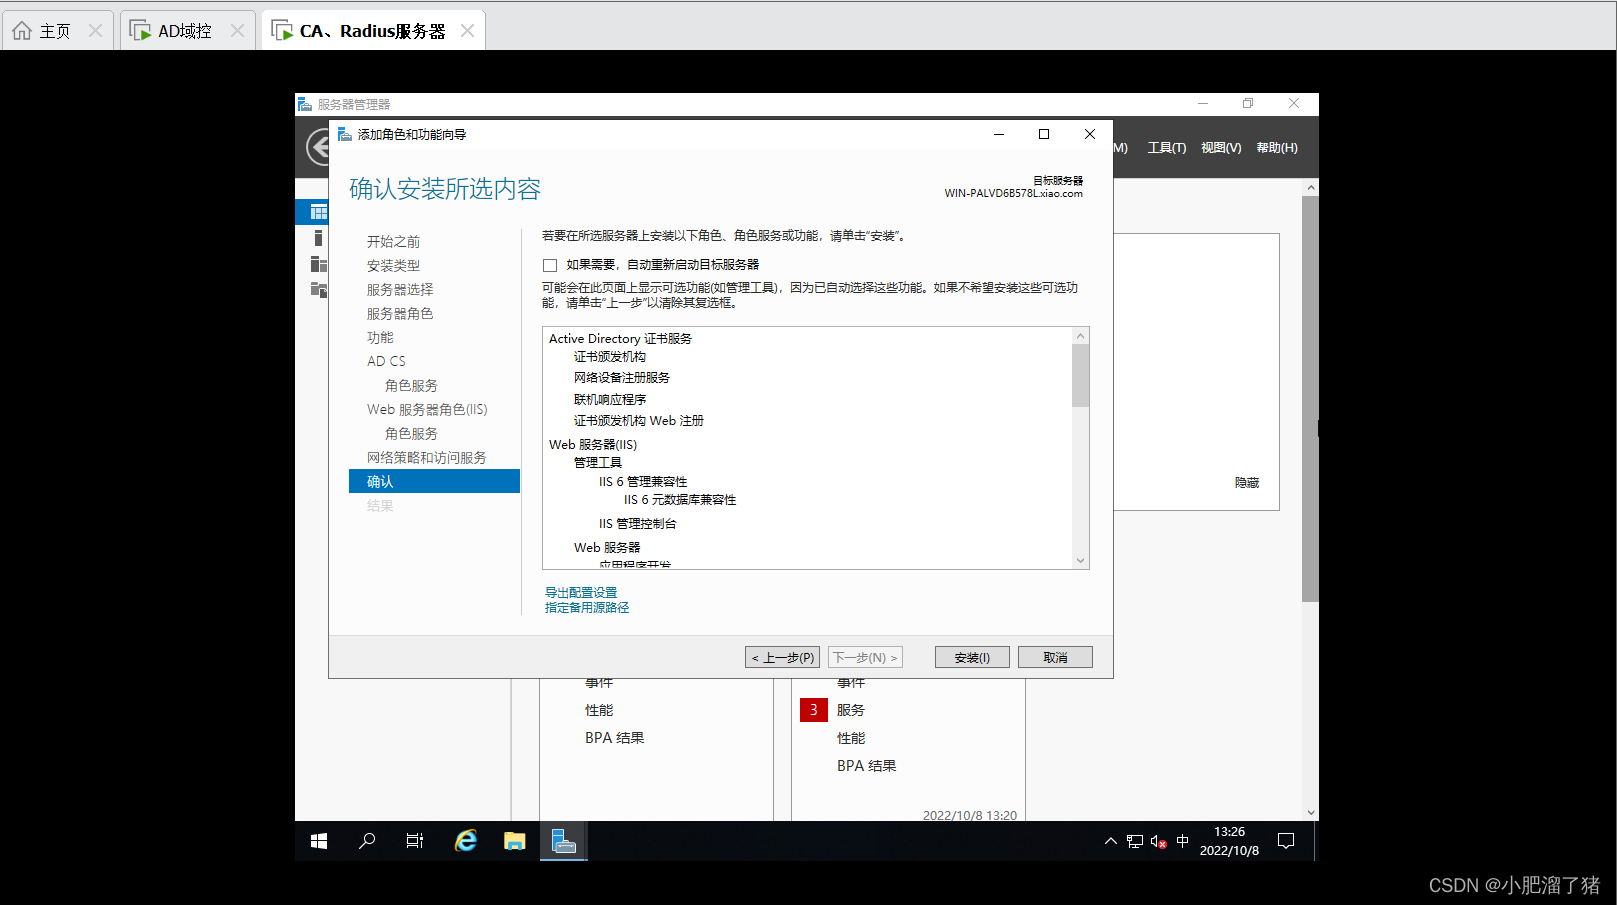Click 服务 next to red badge
The height and width of the screenshot is (905, 1617).
(851, 710)
